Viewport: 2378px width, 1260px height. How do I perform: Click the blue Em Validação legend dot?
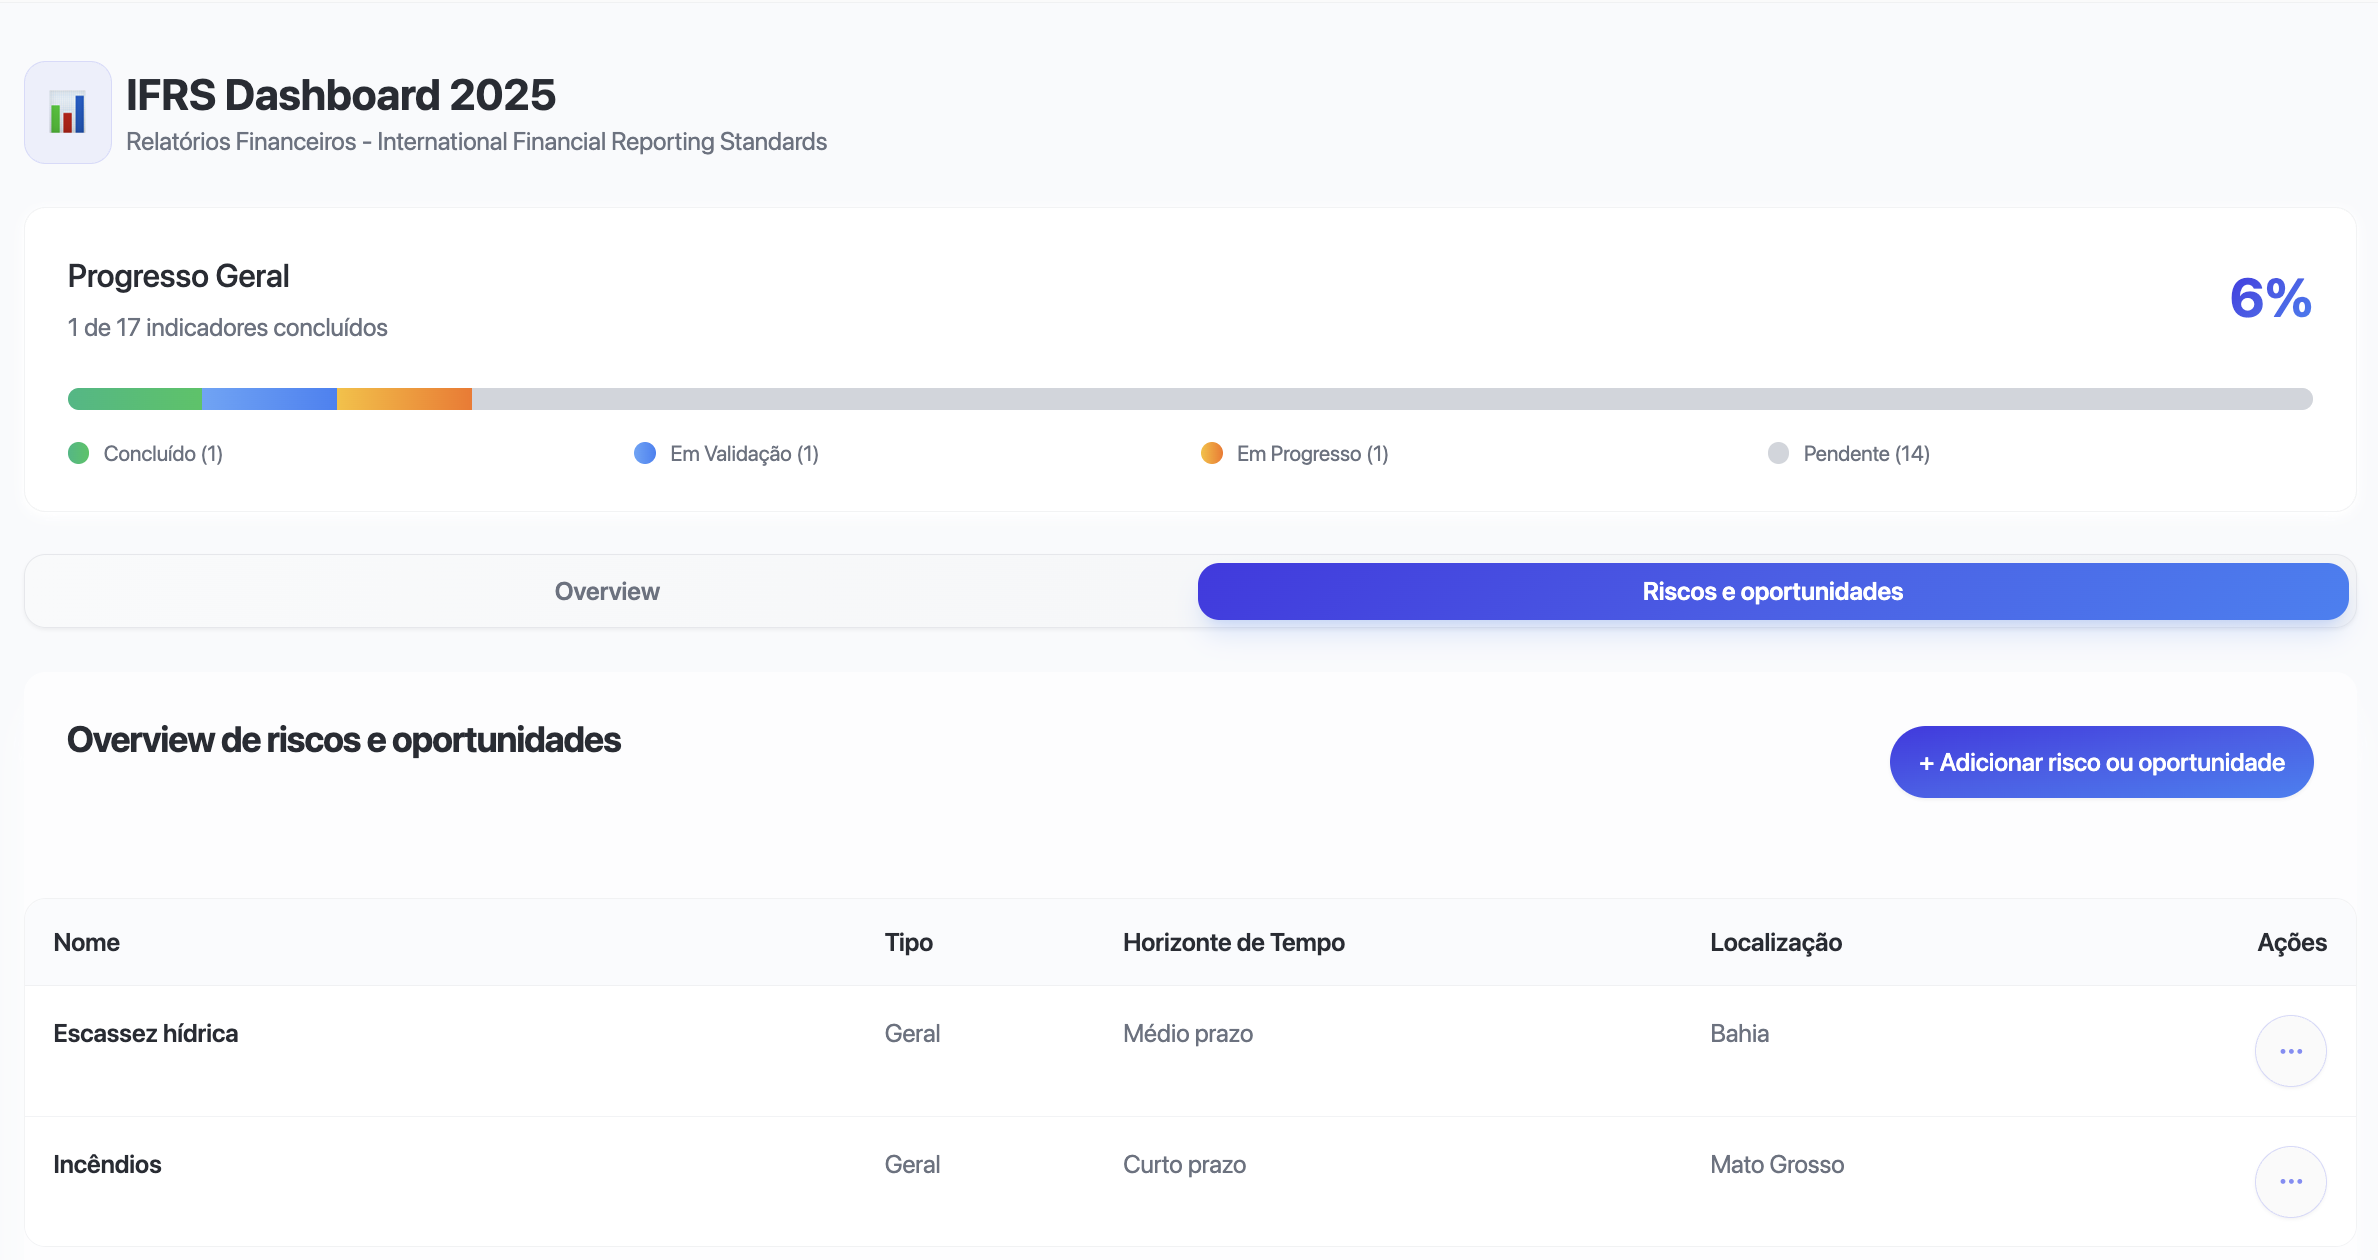pos(645,453)
